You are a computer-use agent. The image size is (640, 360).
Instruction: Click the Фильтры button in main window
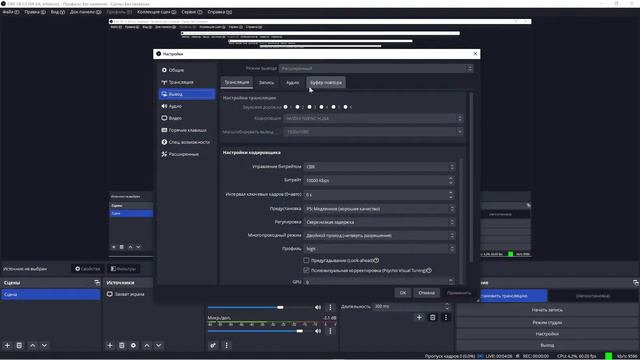pyautogui.click(x=123, y=269)
